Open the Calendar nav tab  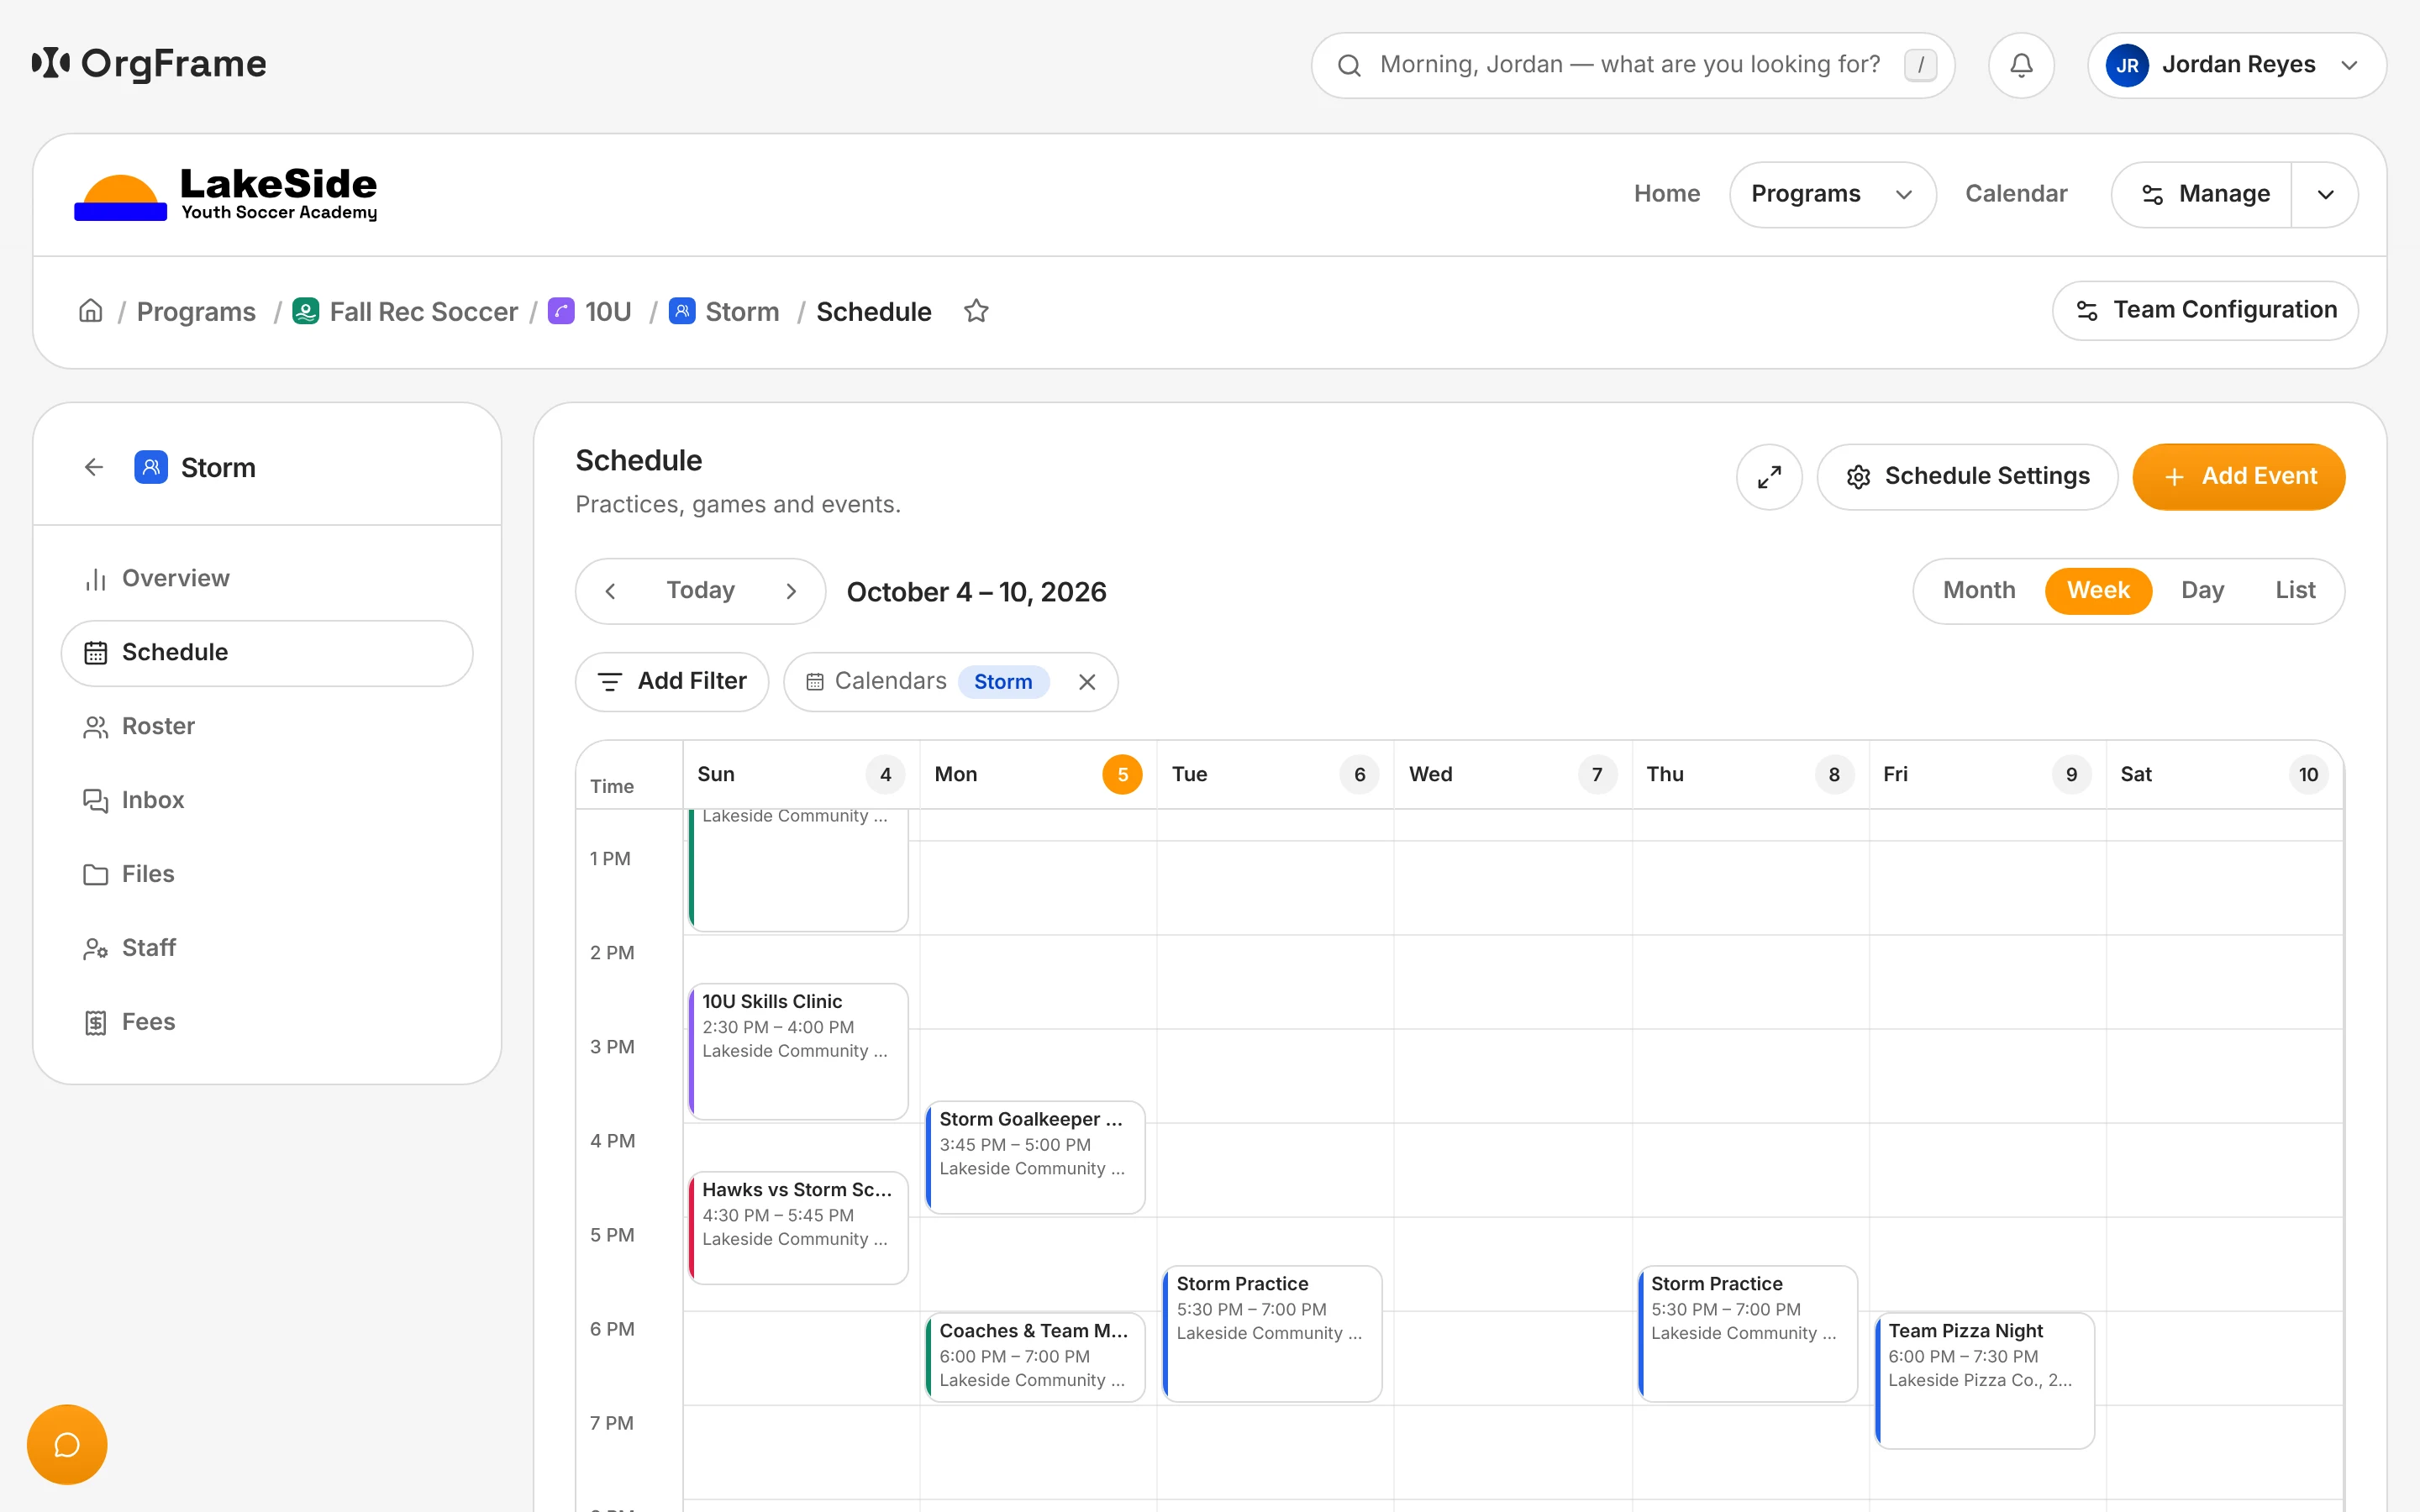[x=2015, y=194]
